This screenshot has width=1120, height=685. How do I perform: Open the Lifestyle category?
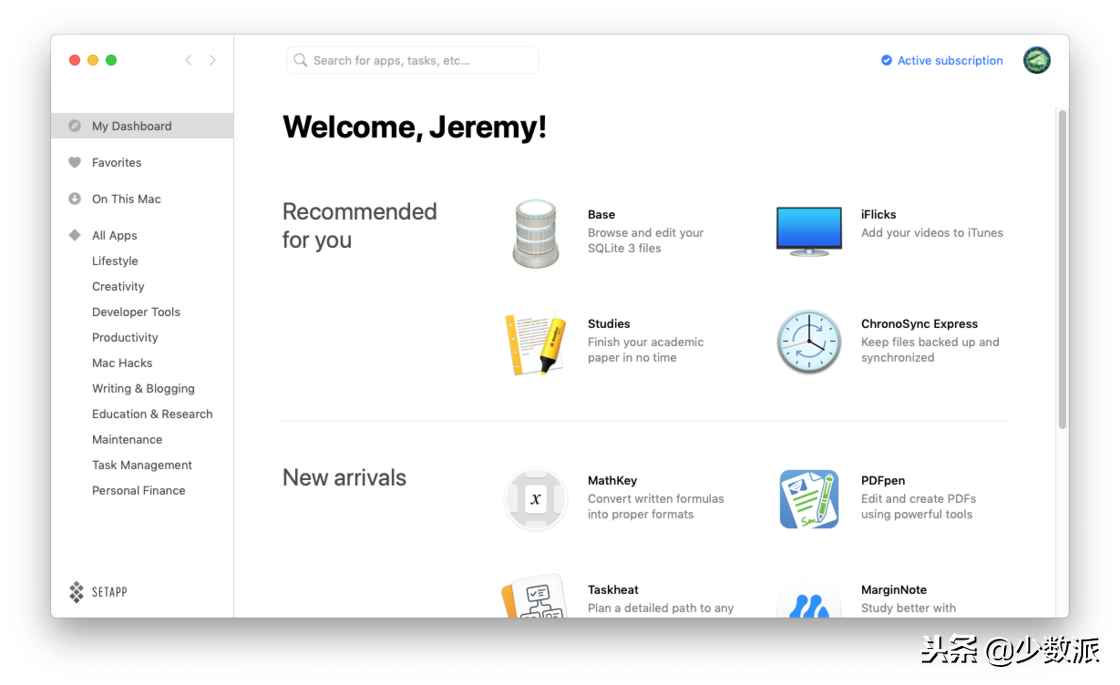tap(115, 261)
